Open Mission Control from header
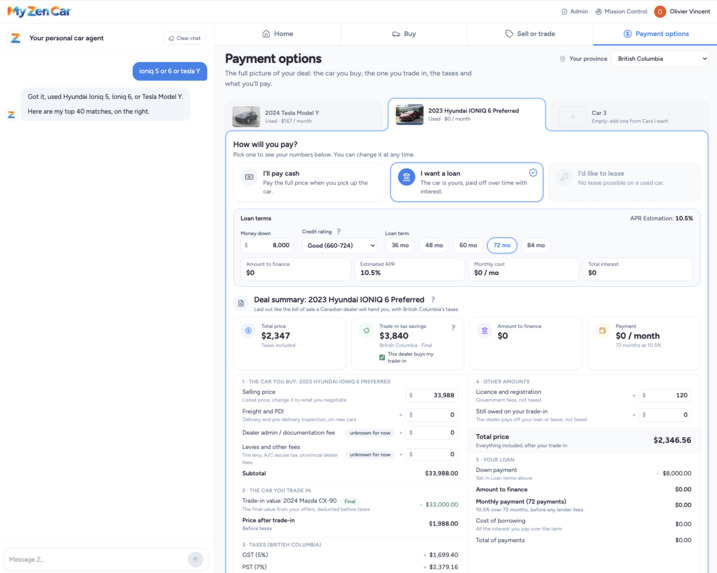This screenshot has width=717, height=573. [621, 11]
